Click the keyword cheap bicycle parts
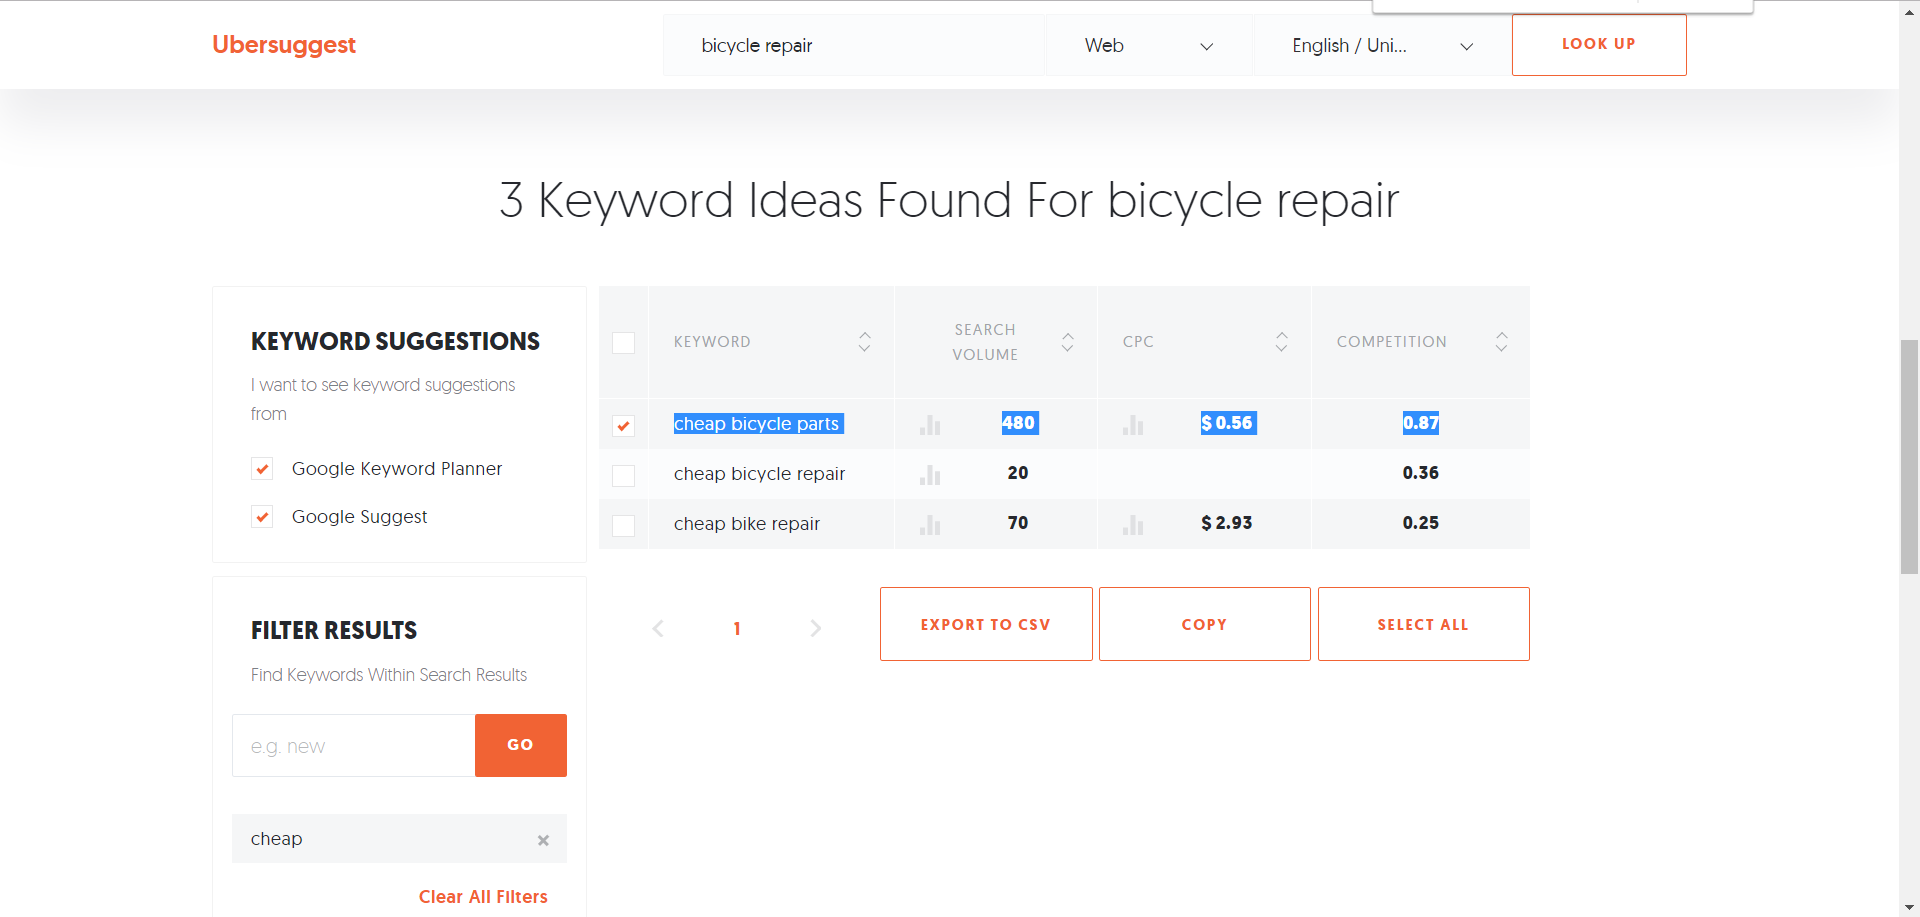 tap(757, 424)
